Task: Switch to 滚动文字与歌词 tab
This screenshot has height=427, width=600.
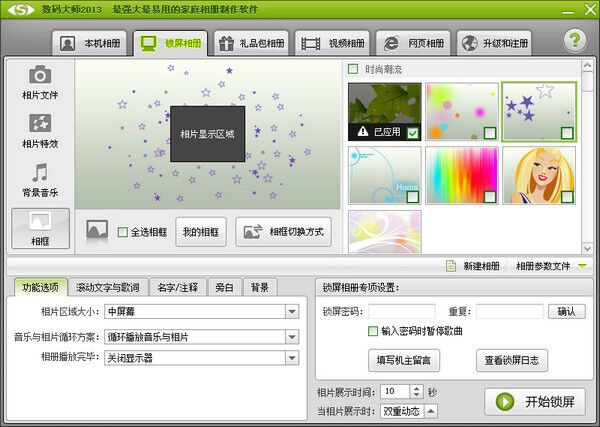Action: point(108,287)
